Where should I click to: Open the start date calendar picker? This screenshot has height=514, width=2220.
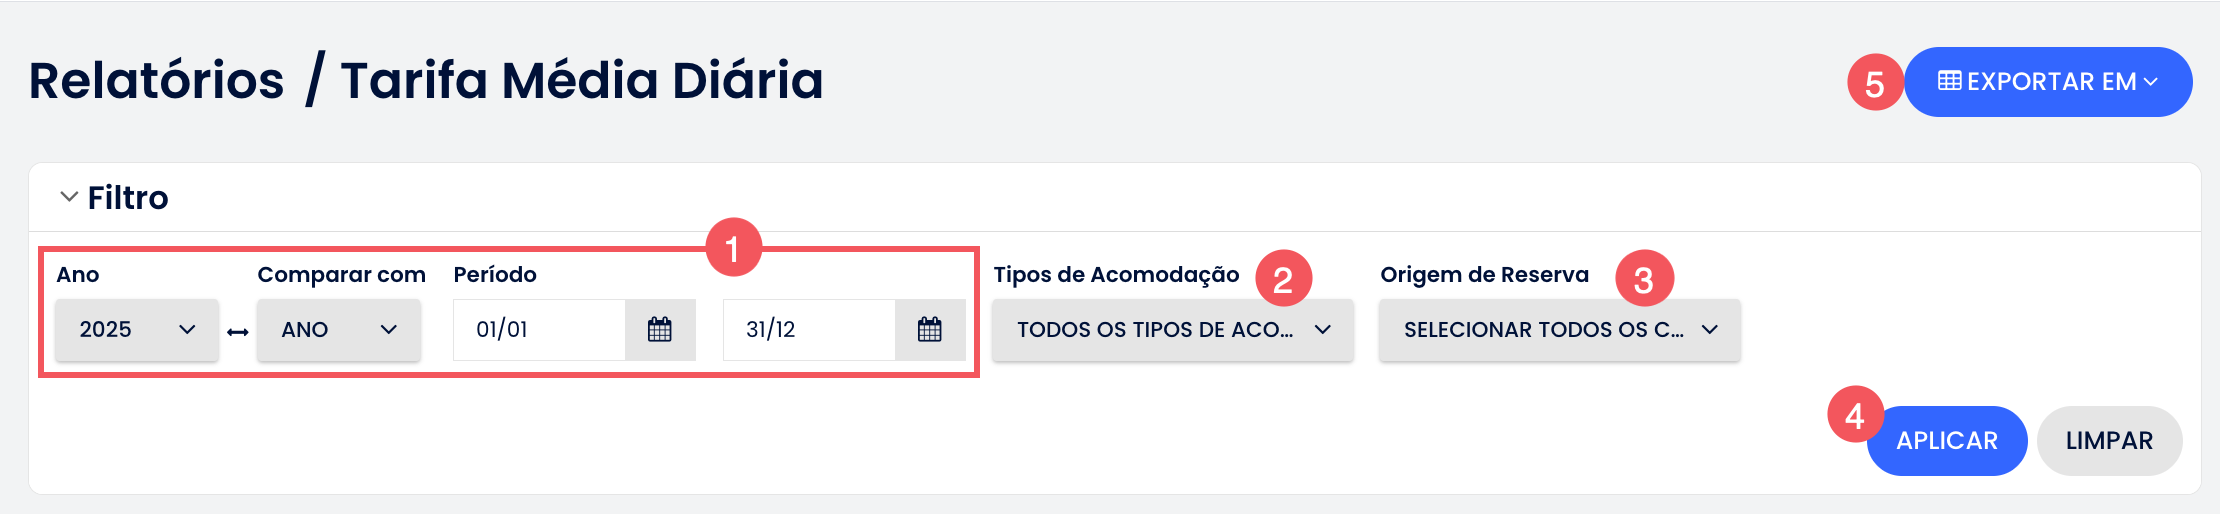point(660,330)
